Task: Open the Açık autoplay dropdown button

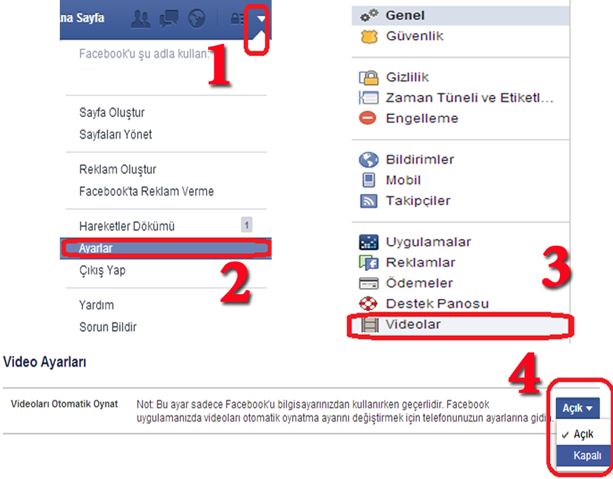Action: point(577,408)
